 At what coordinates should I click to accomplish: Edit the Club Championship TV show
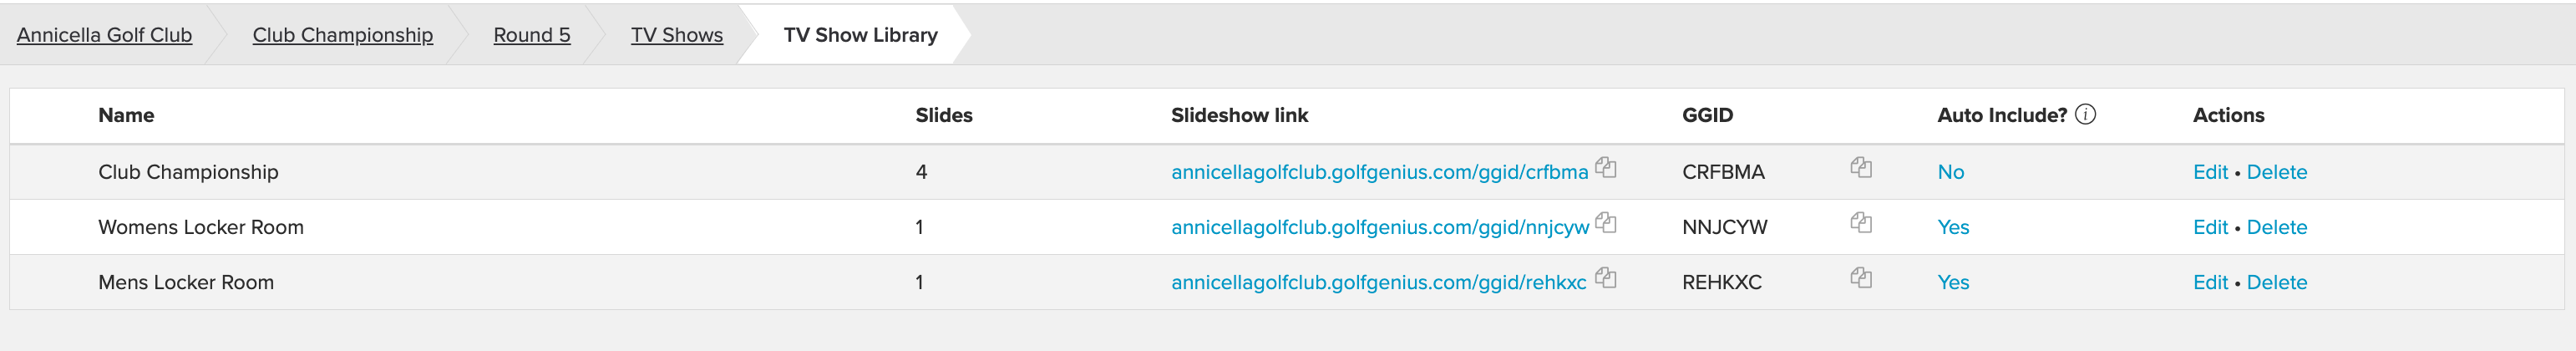click(2210, 172)
